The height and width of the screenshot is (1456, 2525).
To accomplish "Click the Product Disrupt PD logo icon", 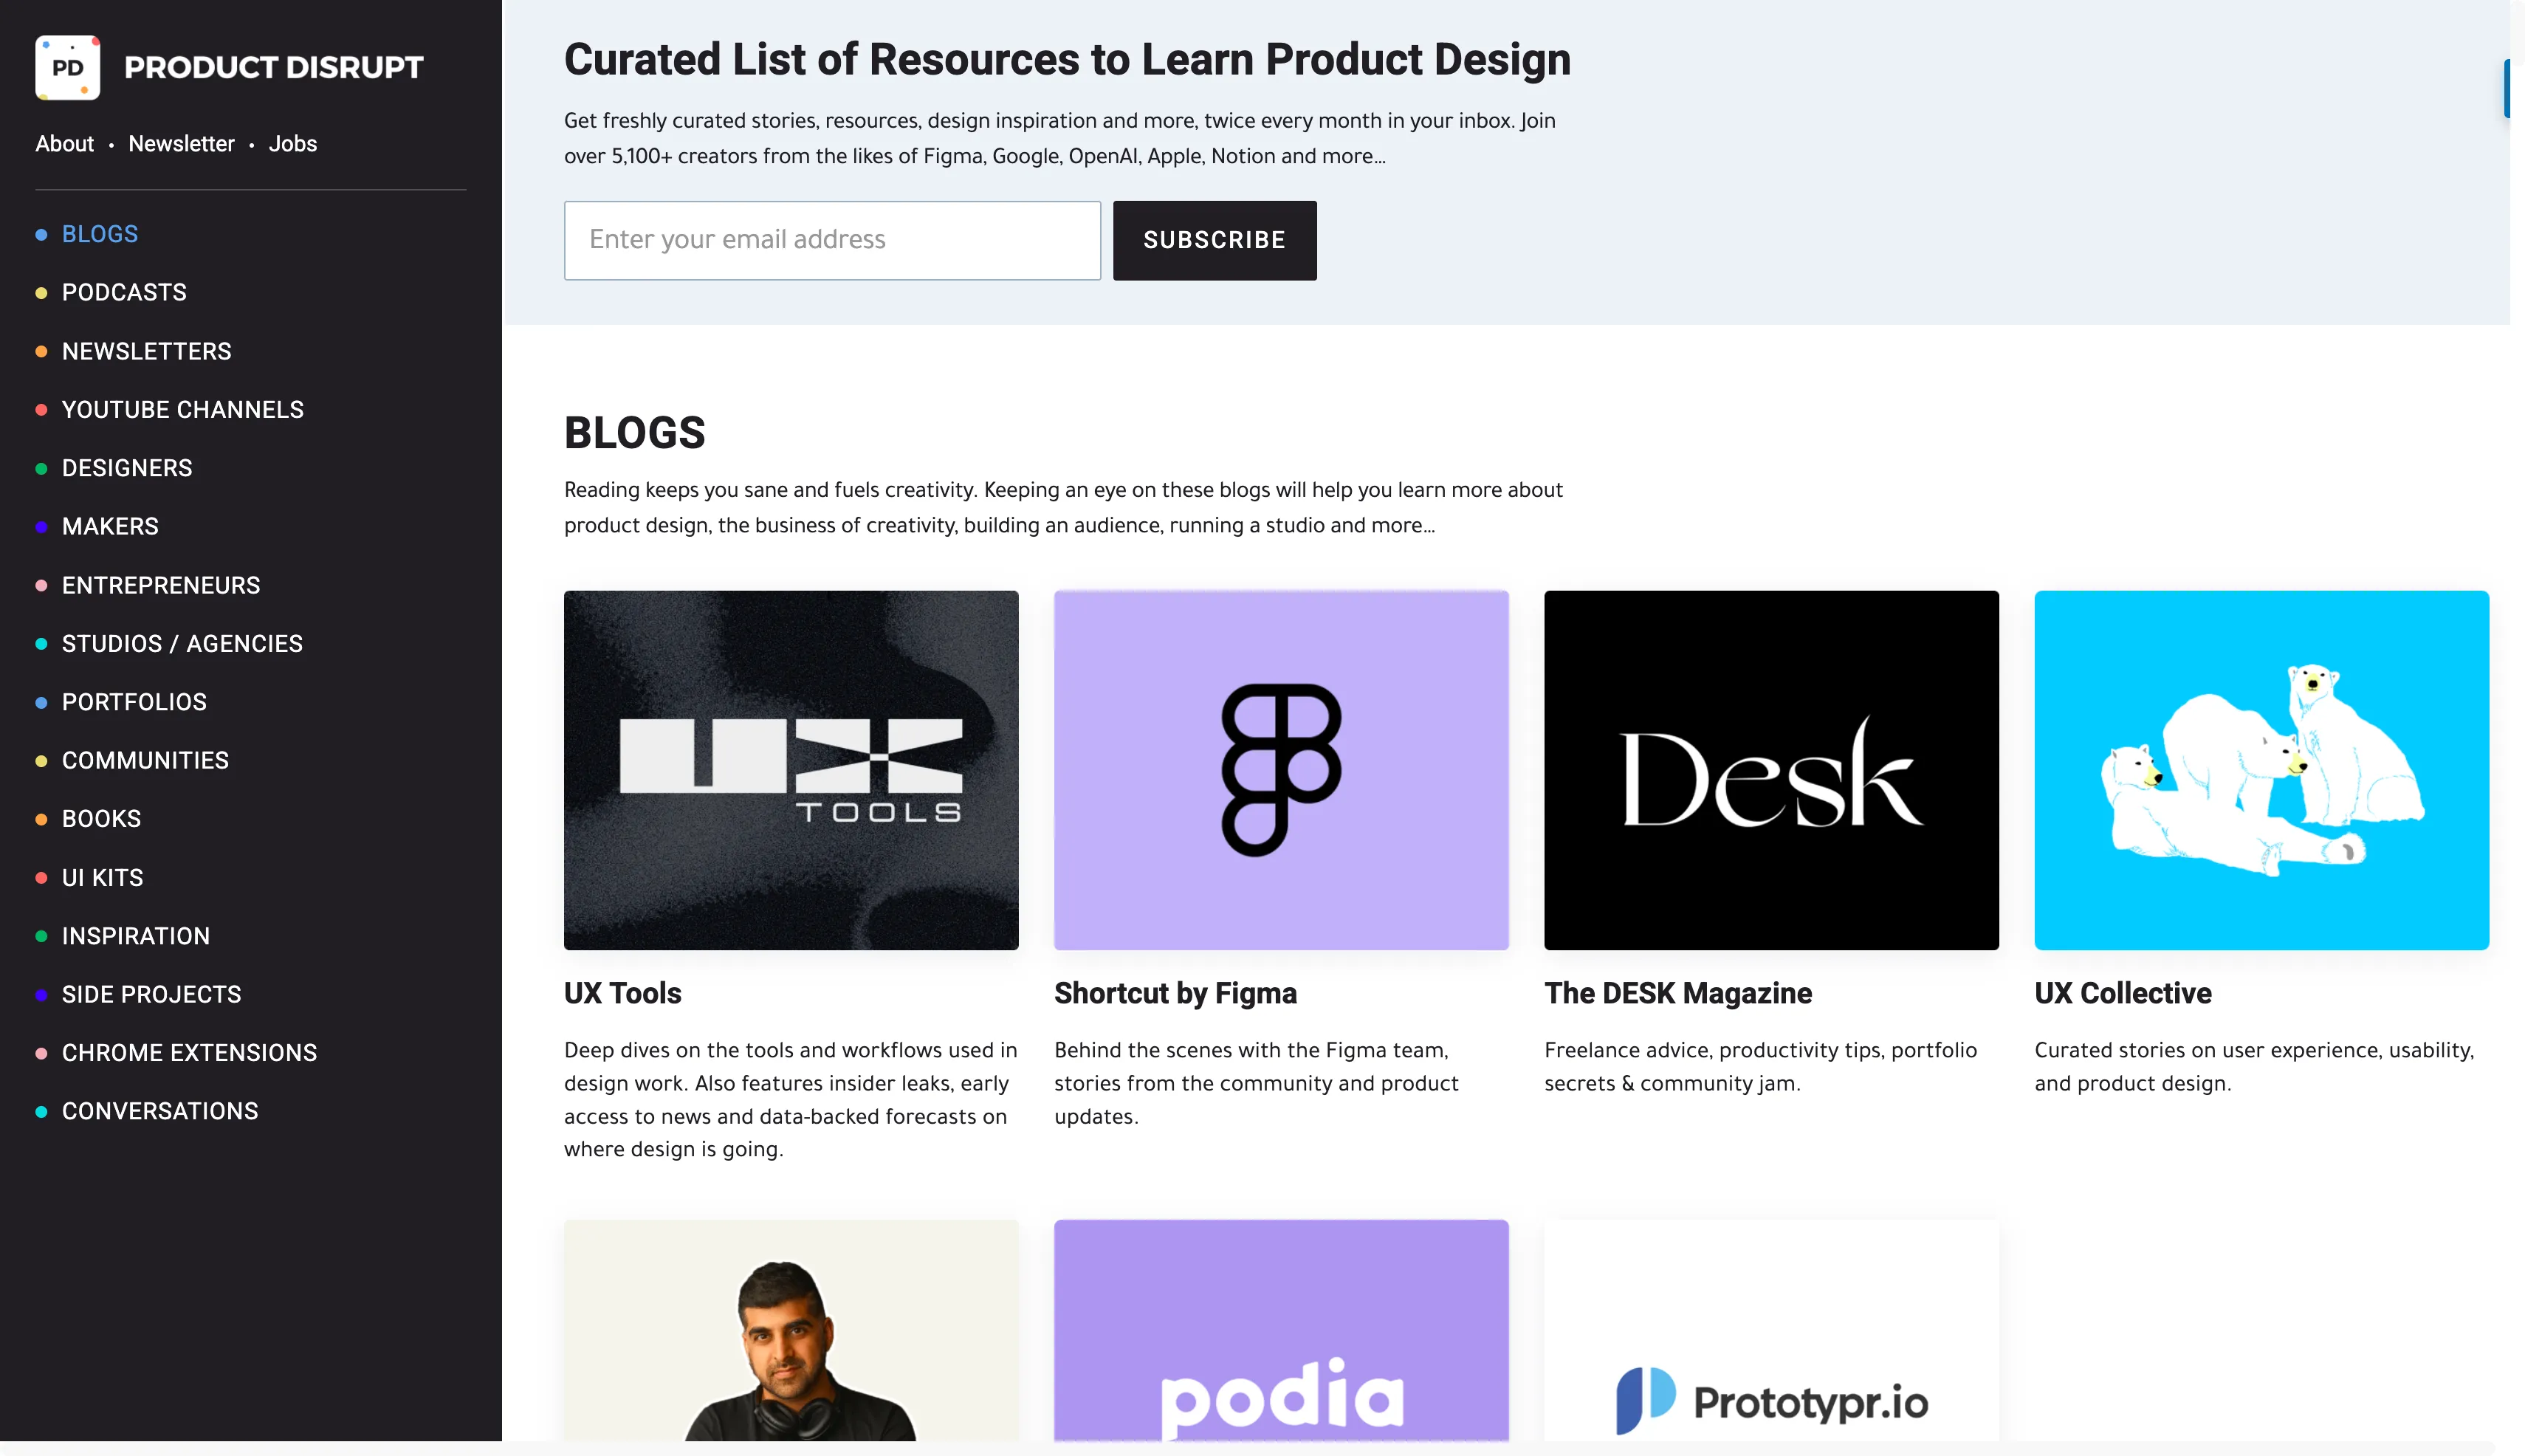I will 67,67.
